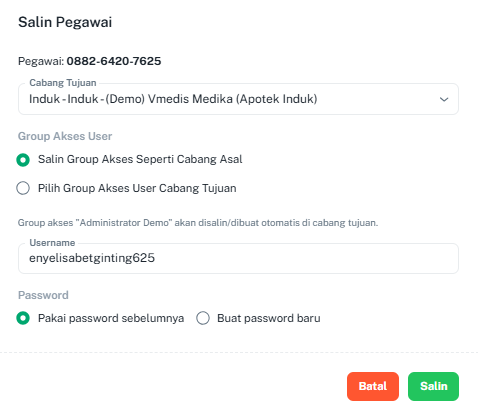The width and height of the screenshot is (478, 411).
Task: Click the Salin Pegawai dialog title
Action: [65, 22]
